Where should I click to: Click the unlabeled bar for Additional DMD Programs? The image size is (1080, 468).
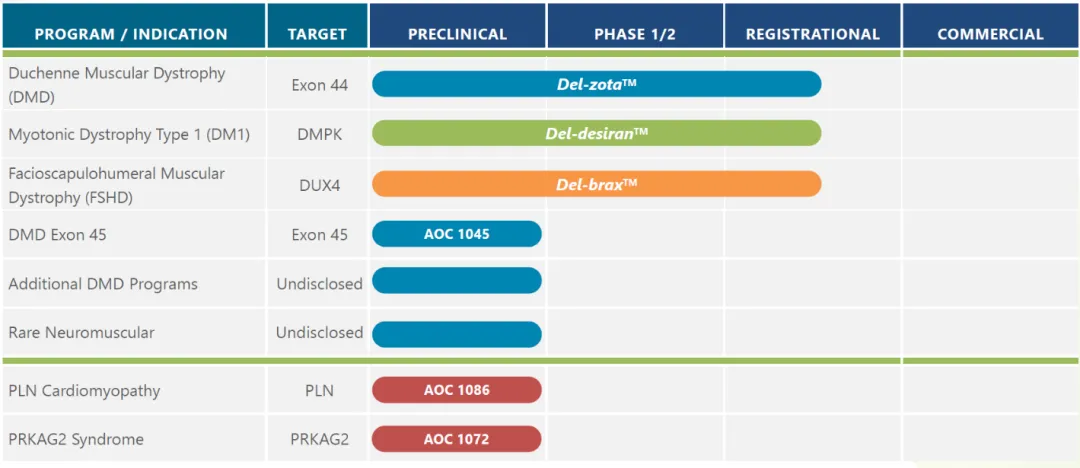coord(456,281)
